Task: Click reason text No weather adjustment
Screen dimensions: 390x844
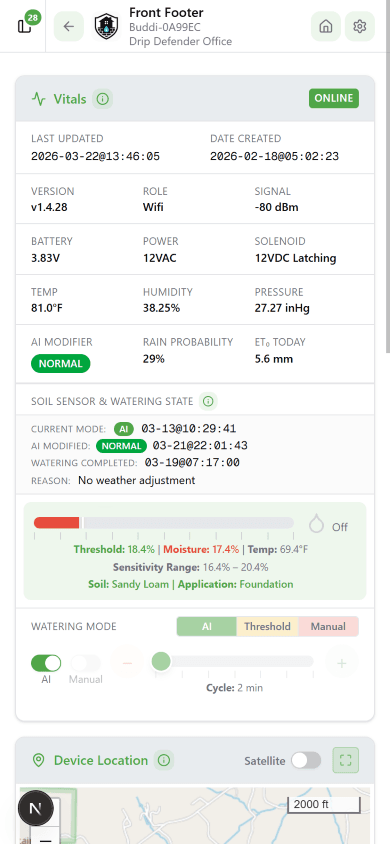Action: pyautogui.click(x=137, y=480)
